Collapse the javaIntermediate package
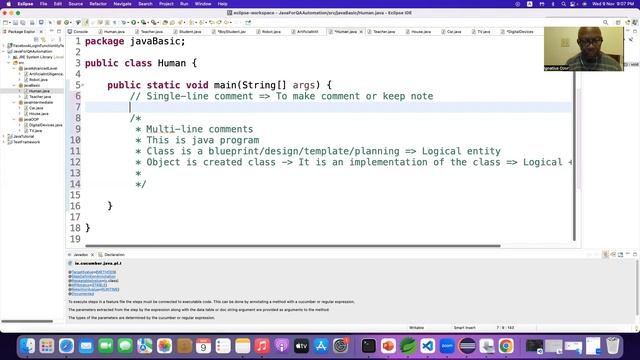640x360 pixels. tap(14, 102)
